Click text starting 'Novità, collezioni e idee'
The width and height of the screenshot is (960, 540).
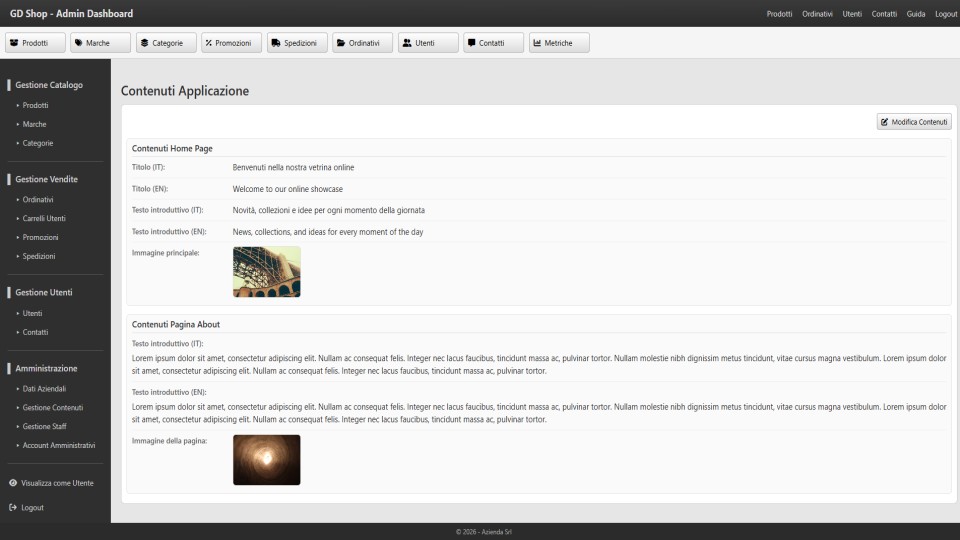tap(329, 210)
